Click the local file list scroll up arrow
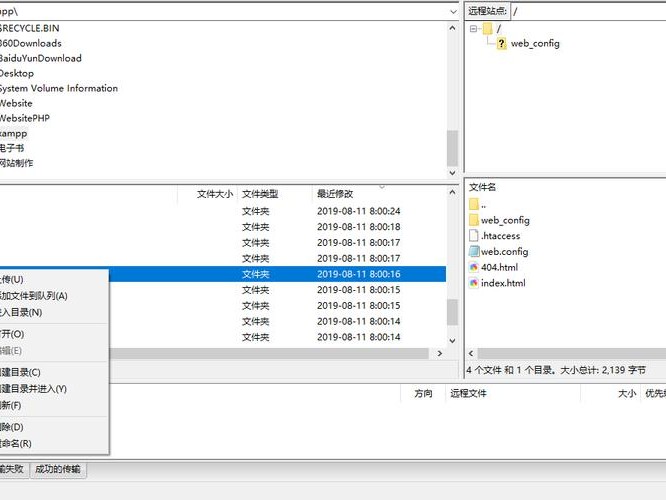666x500 pixels. 452,193
